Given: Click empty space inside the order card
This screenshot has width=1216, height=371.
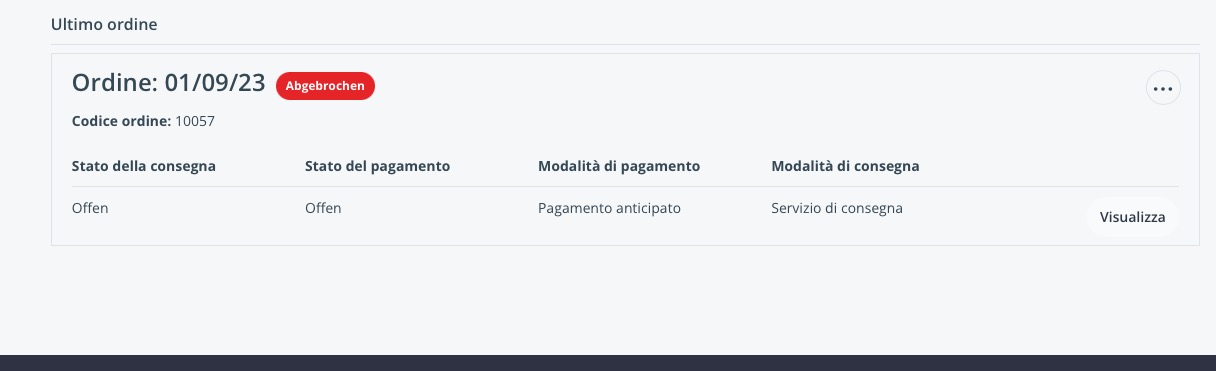Looking at the screenshot, I should (x=700, y=110).
